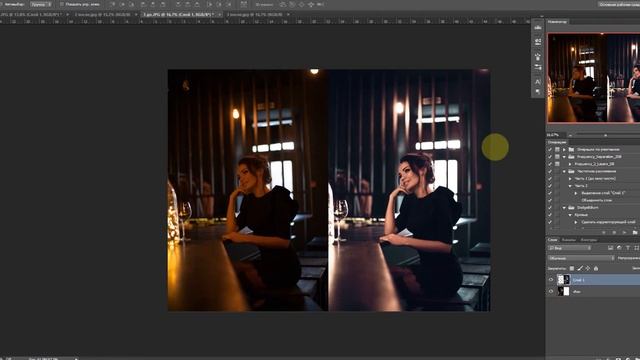Toggle Показать упр. элем. checkbox
This screenshot has width=640, height=360.
(62, 4)
